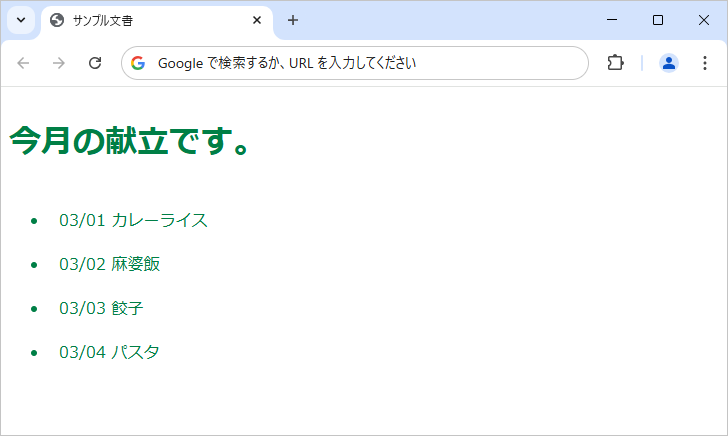Maximize the browser window

pos(657,20)
